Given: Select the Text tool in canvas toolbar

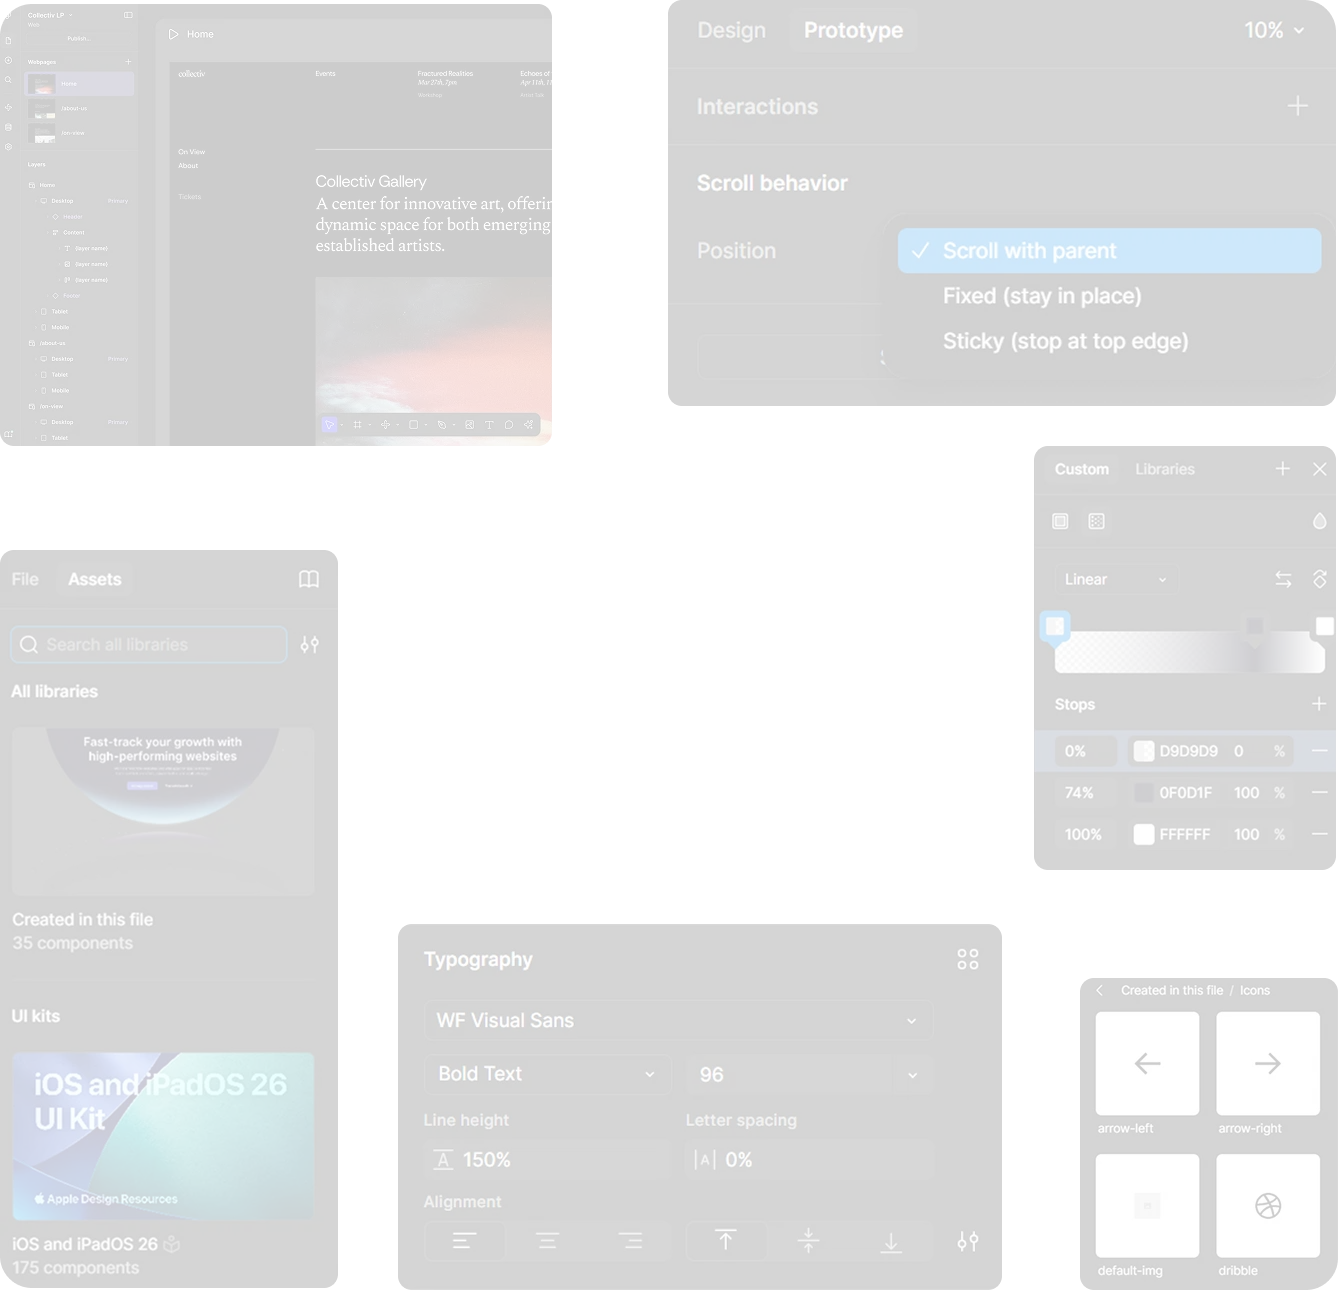Looking at the screenshot, I should pos(489,425).
